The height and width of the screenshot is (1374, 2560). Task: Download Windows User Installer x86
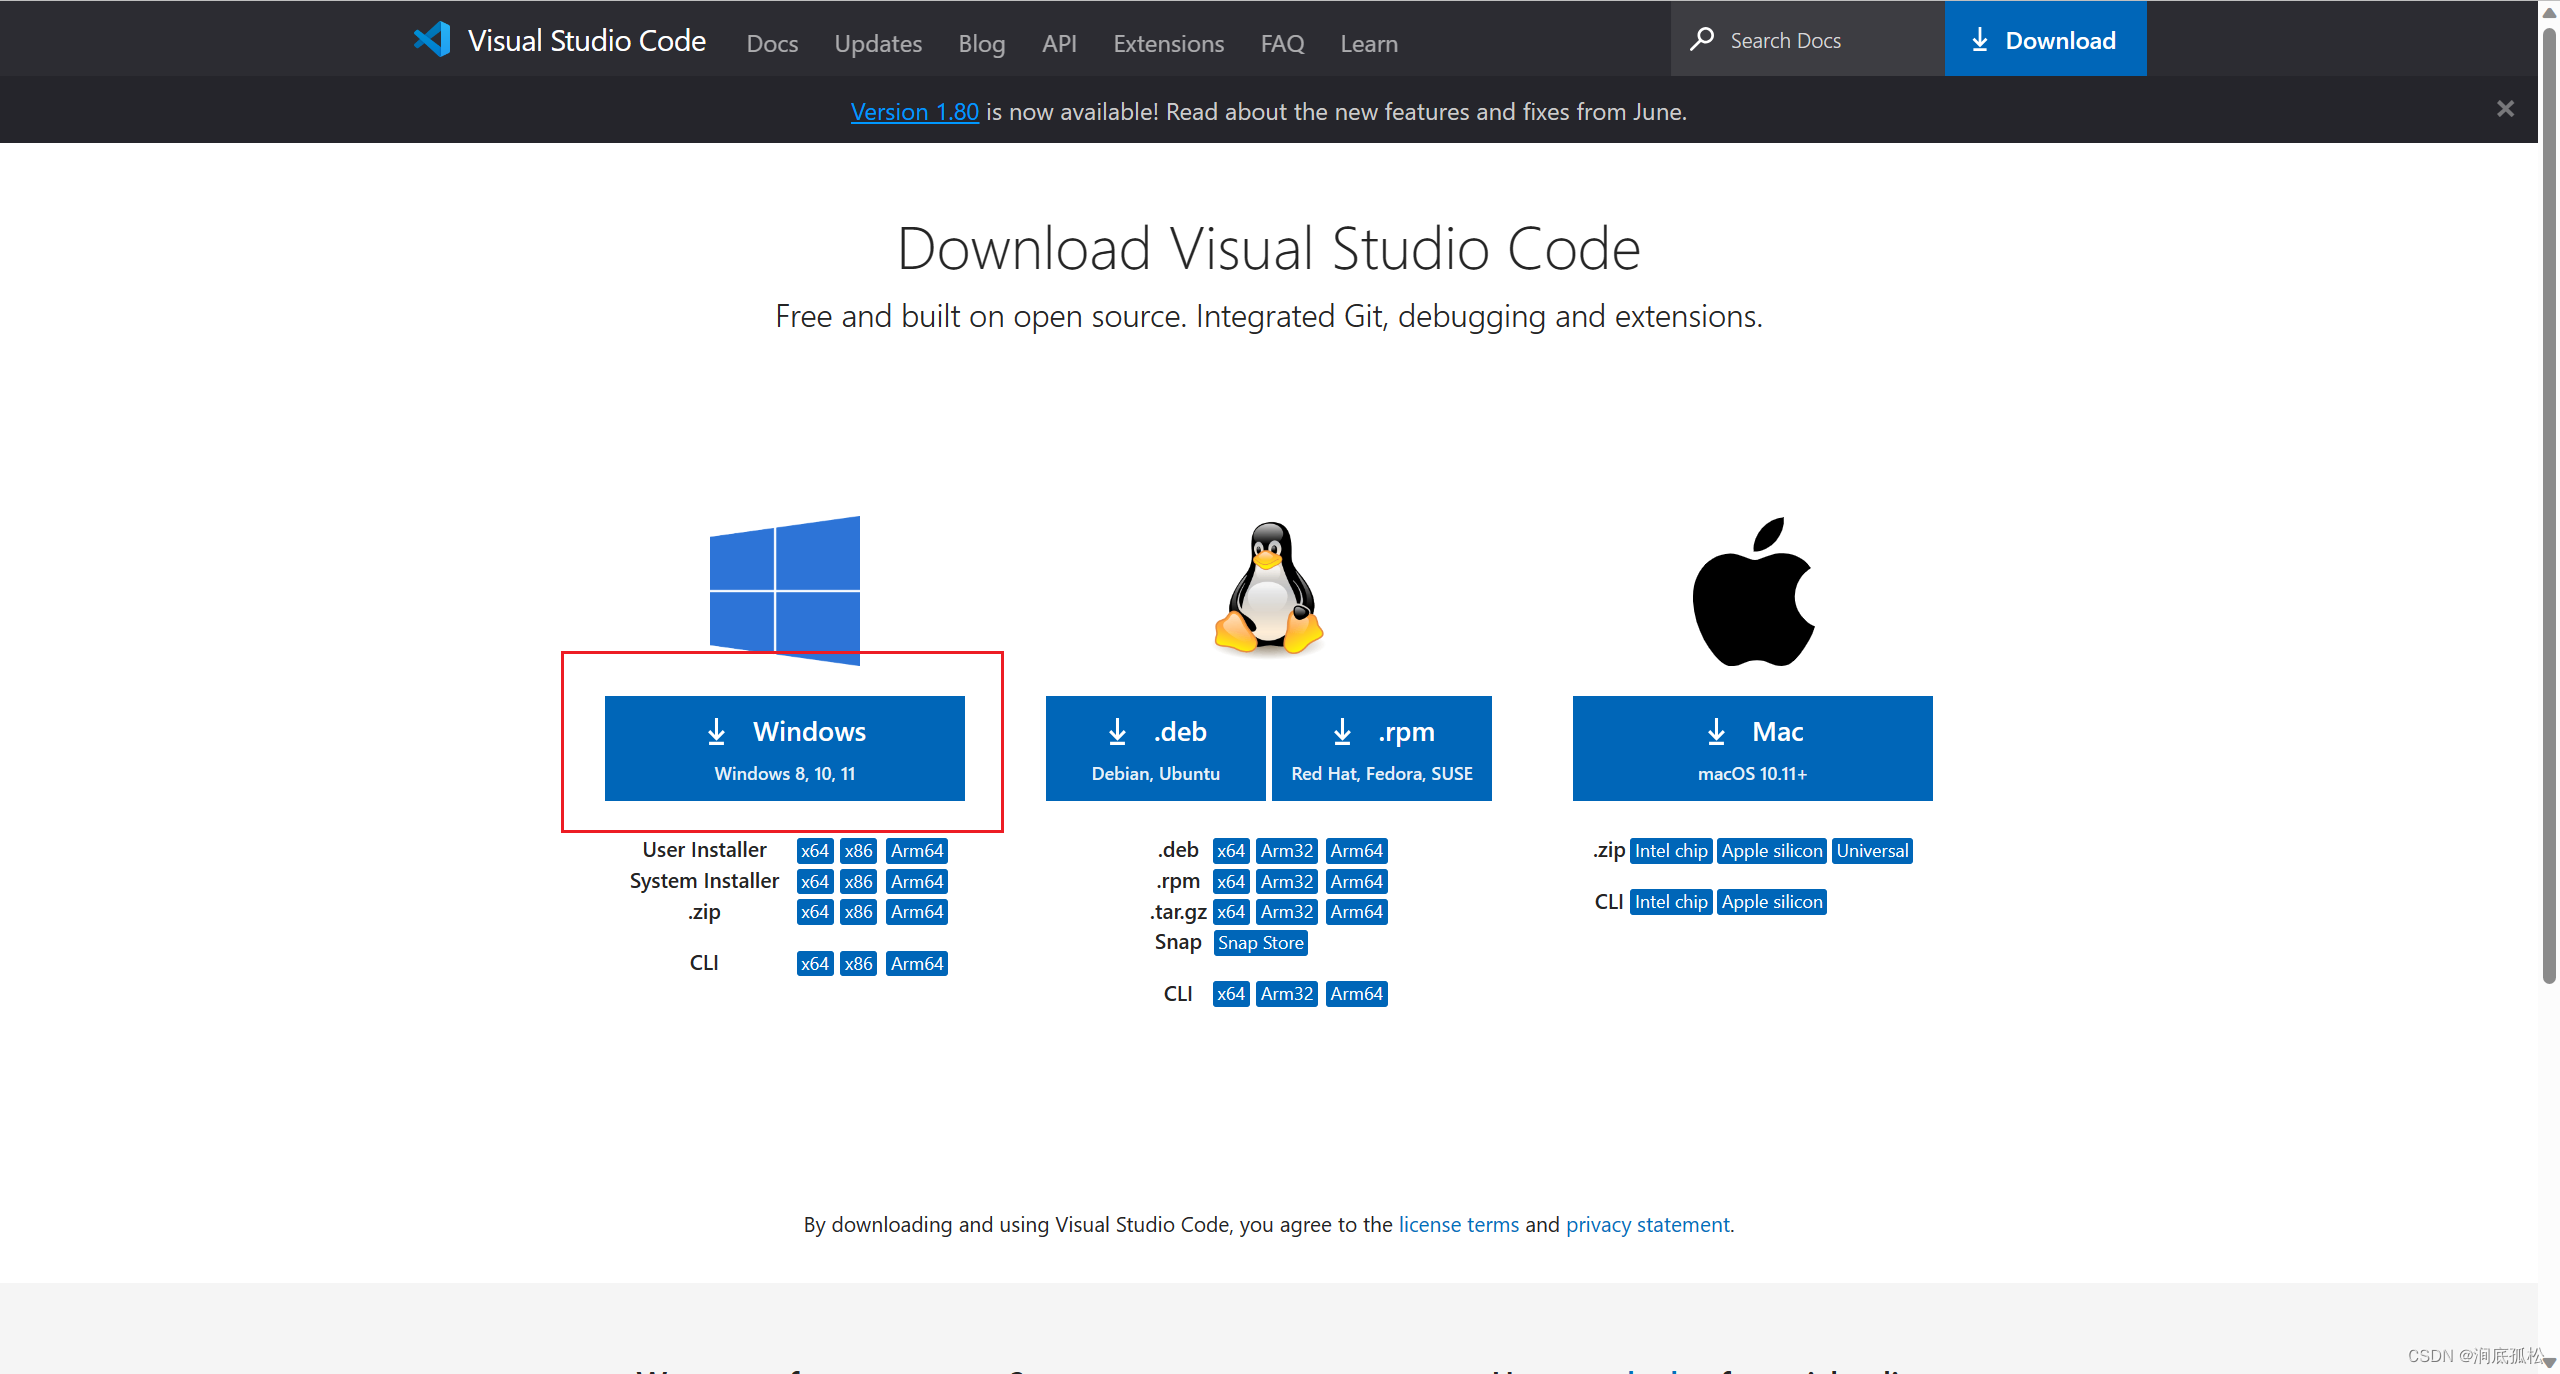click(x=858, y=851)
